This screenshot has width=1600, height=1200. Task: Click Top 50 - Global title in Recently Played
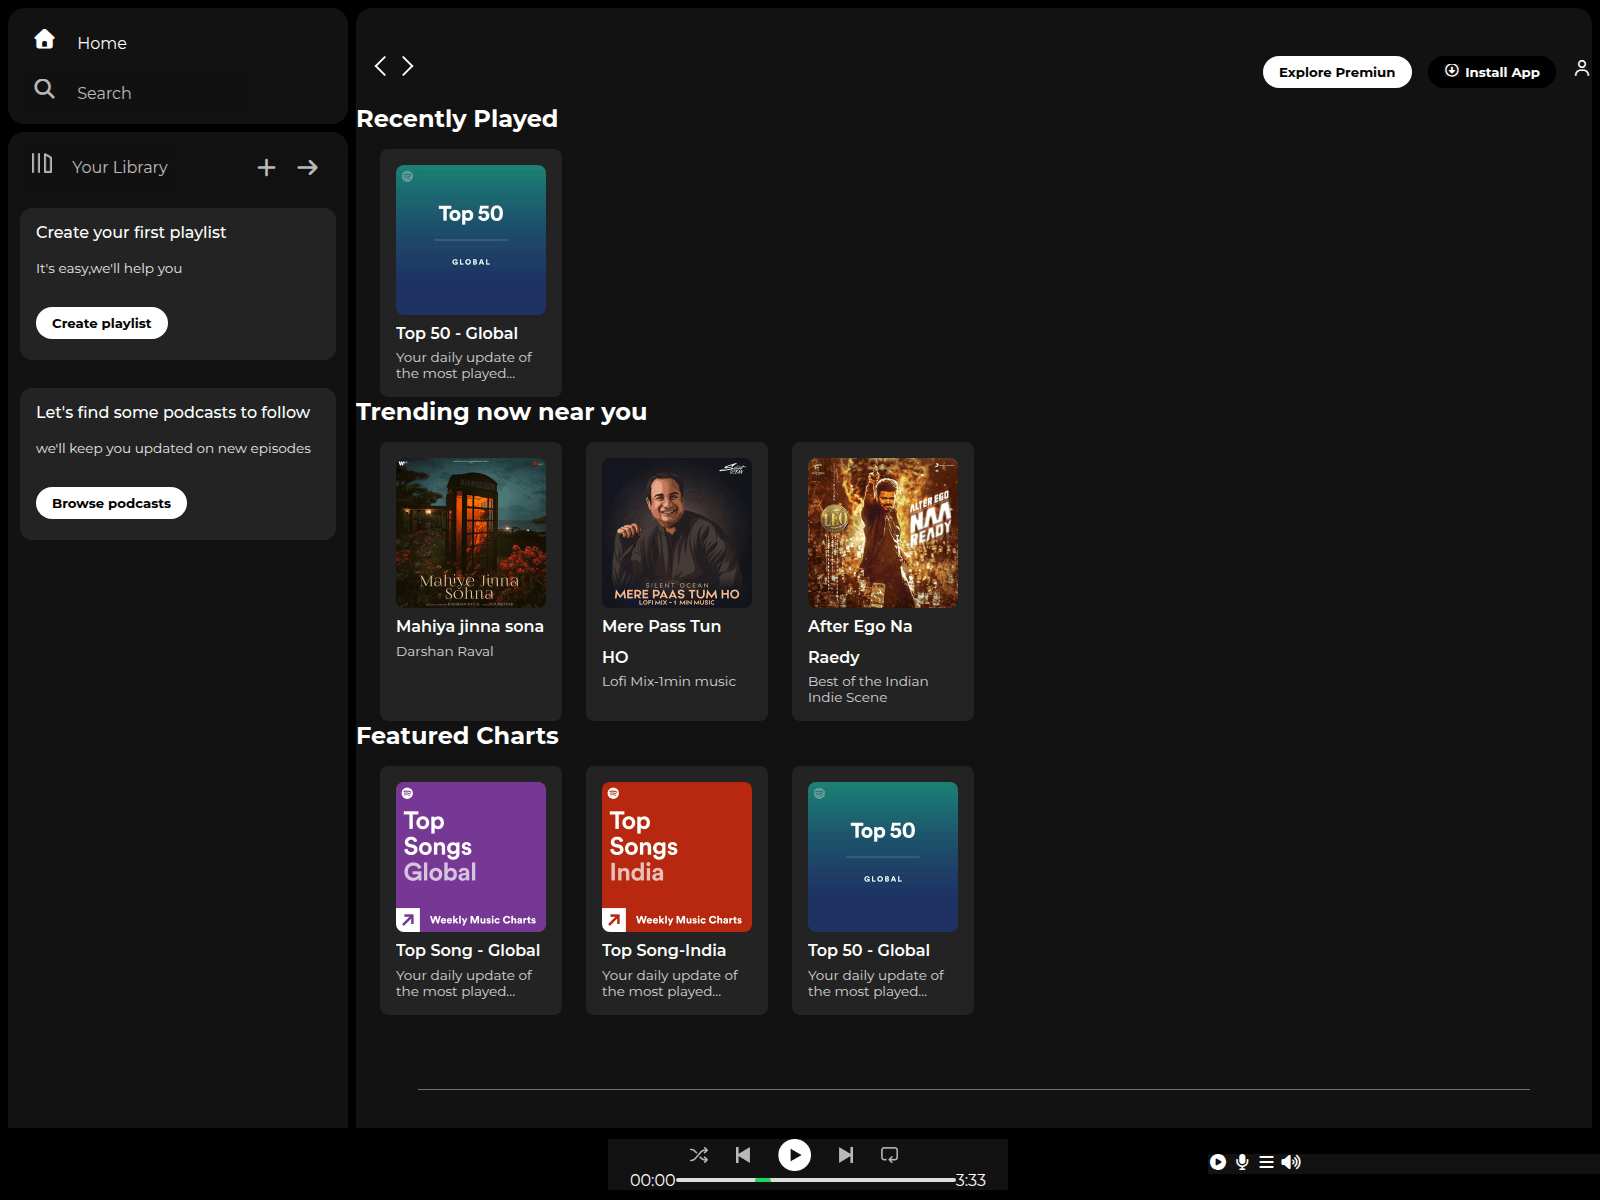[x=457, y=333]
